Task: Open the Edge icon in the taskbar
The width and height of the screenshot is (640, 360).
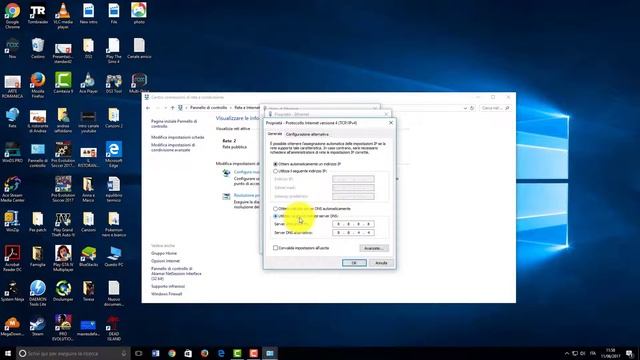Action: click(x=221, y=353)
